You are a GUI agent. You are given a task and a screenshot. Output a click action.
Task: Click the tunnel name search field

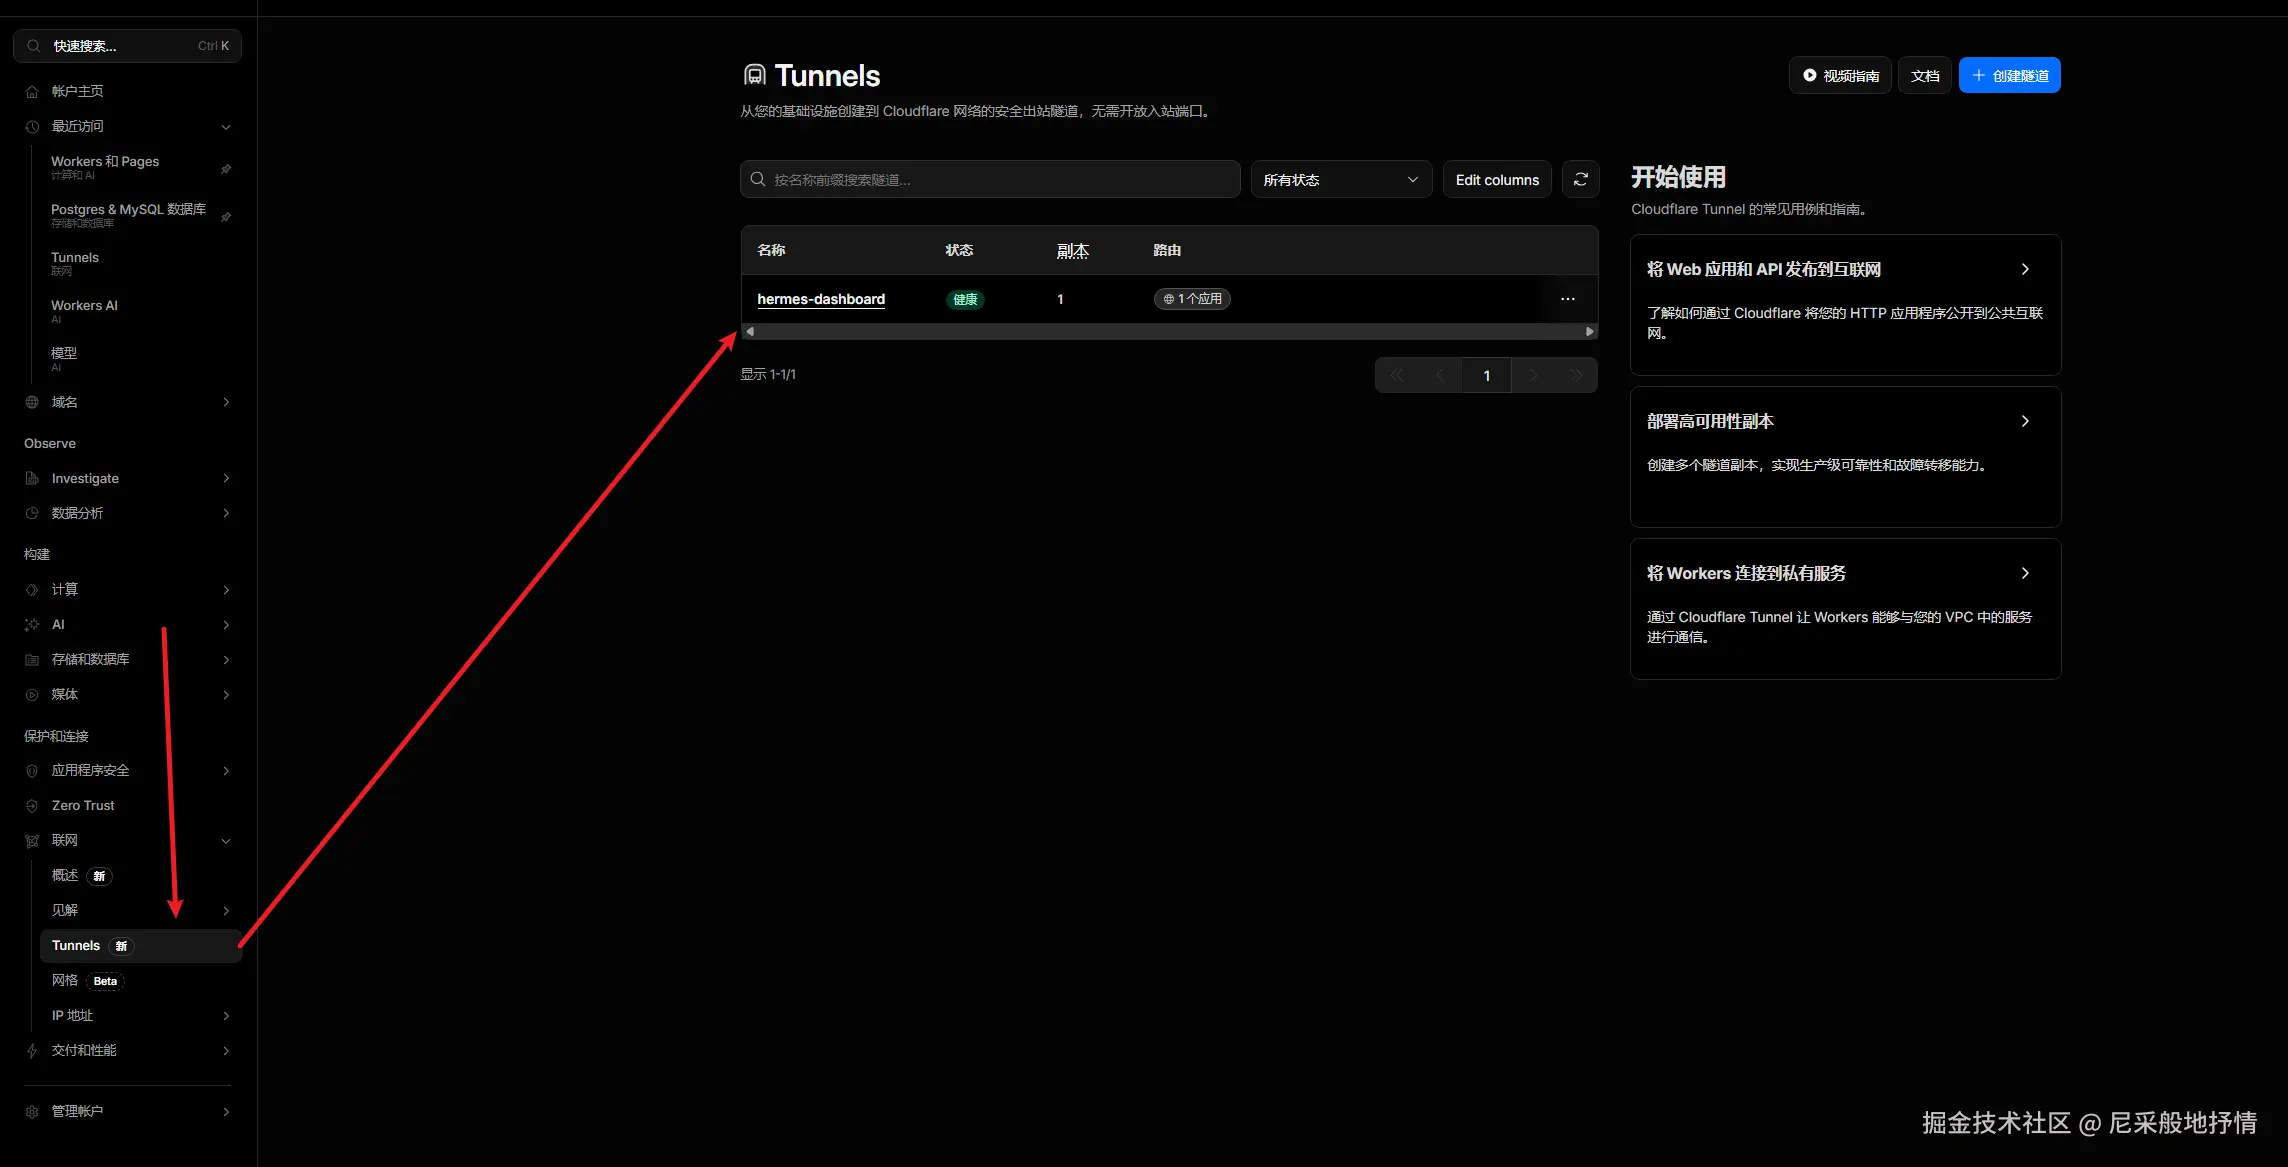point(990,179)
